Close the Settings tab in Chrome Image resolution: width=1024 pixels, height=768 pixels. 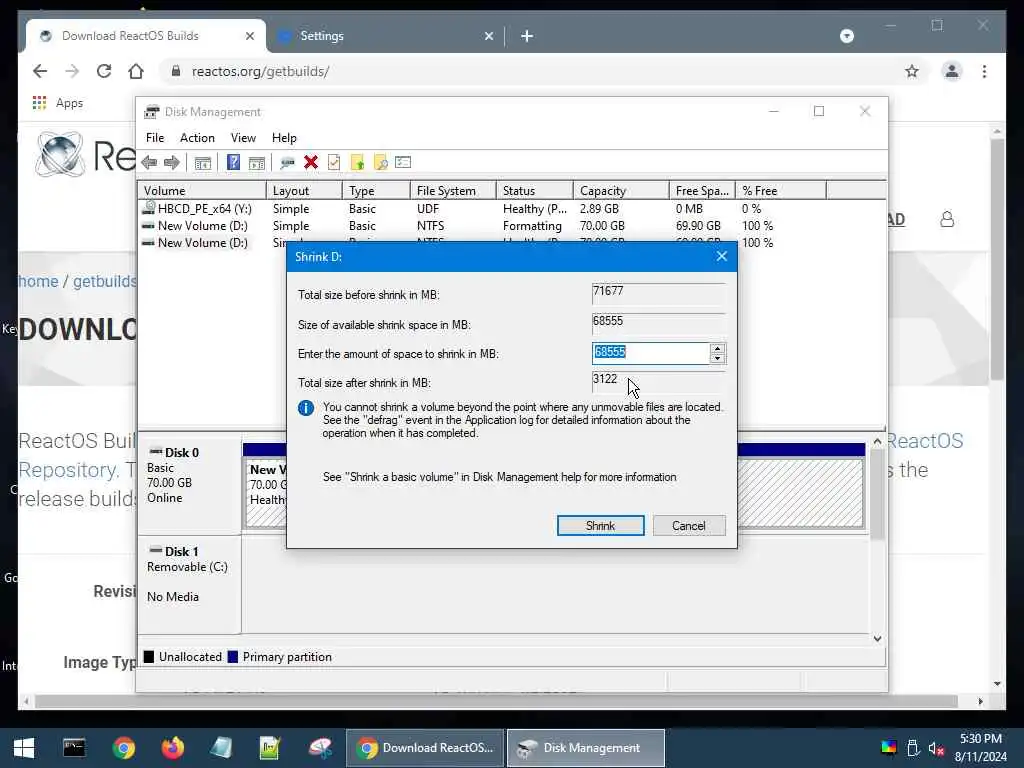pyautogui.click(x=488, y=36)
